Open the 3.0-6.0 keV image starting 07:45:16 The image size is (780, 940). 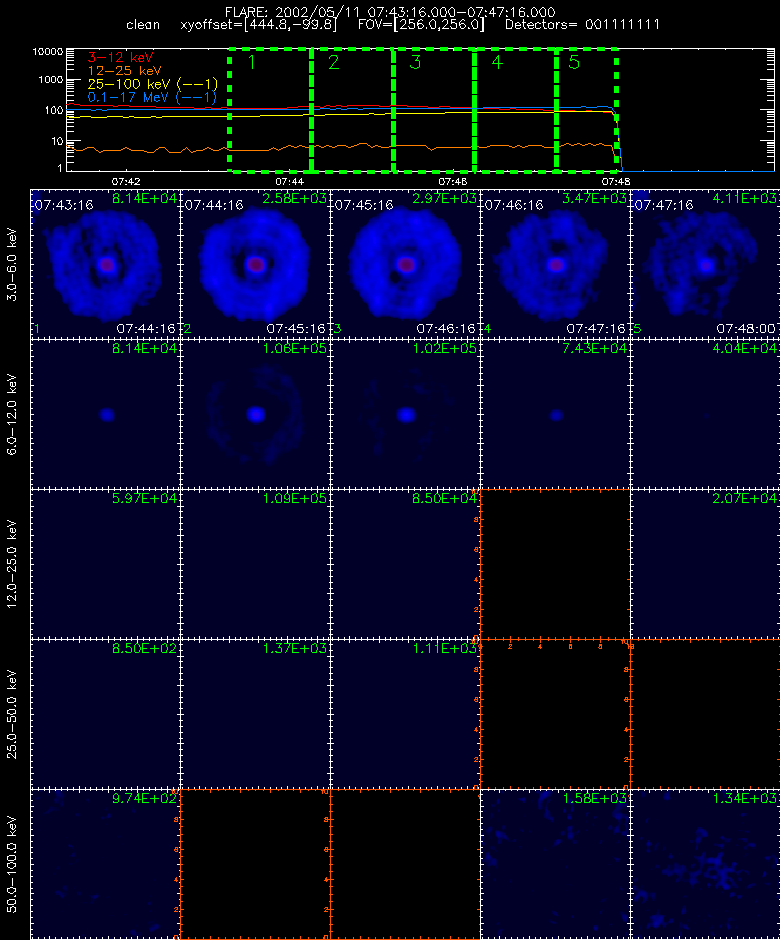(405, 264)
